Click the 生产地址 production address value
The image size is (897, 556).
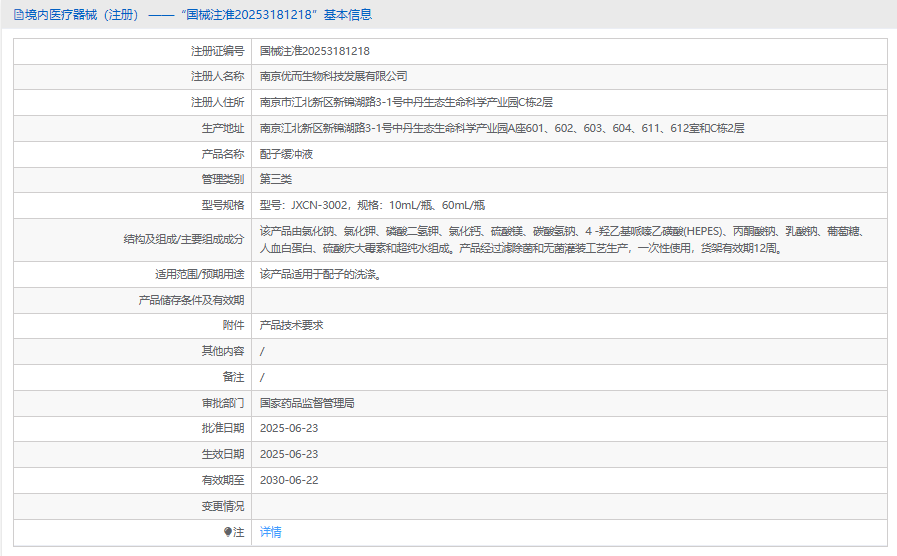coord(501,128)
